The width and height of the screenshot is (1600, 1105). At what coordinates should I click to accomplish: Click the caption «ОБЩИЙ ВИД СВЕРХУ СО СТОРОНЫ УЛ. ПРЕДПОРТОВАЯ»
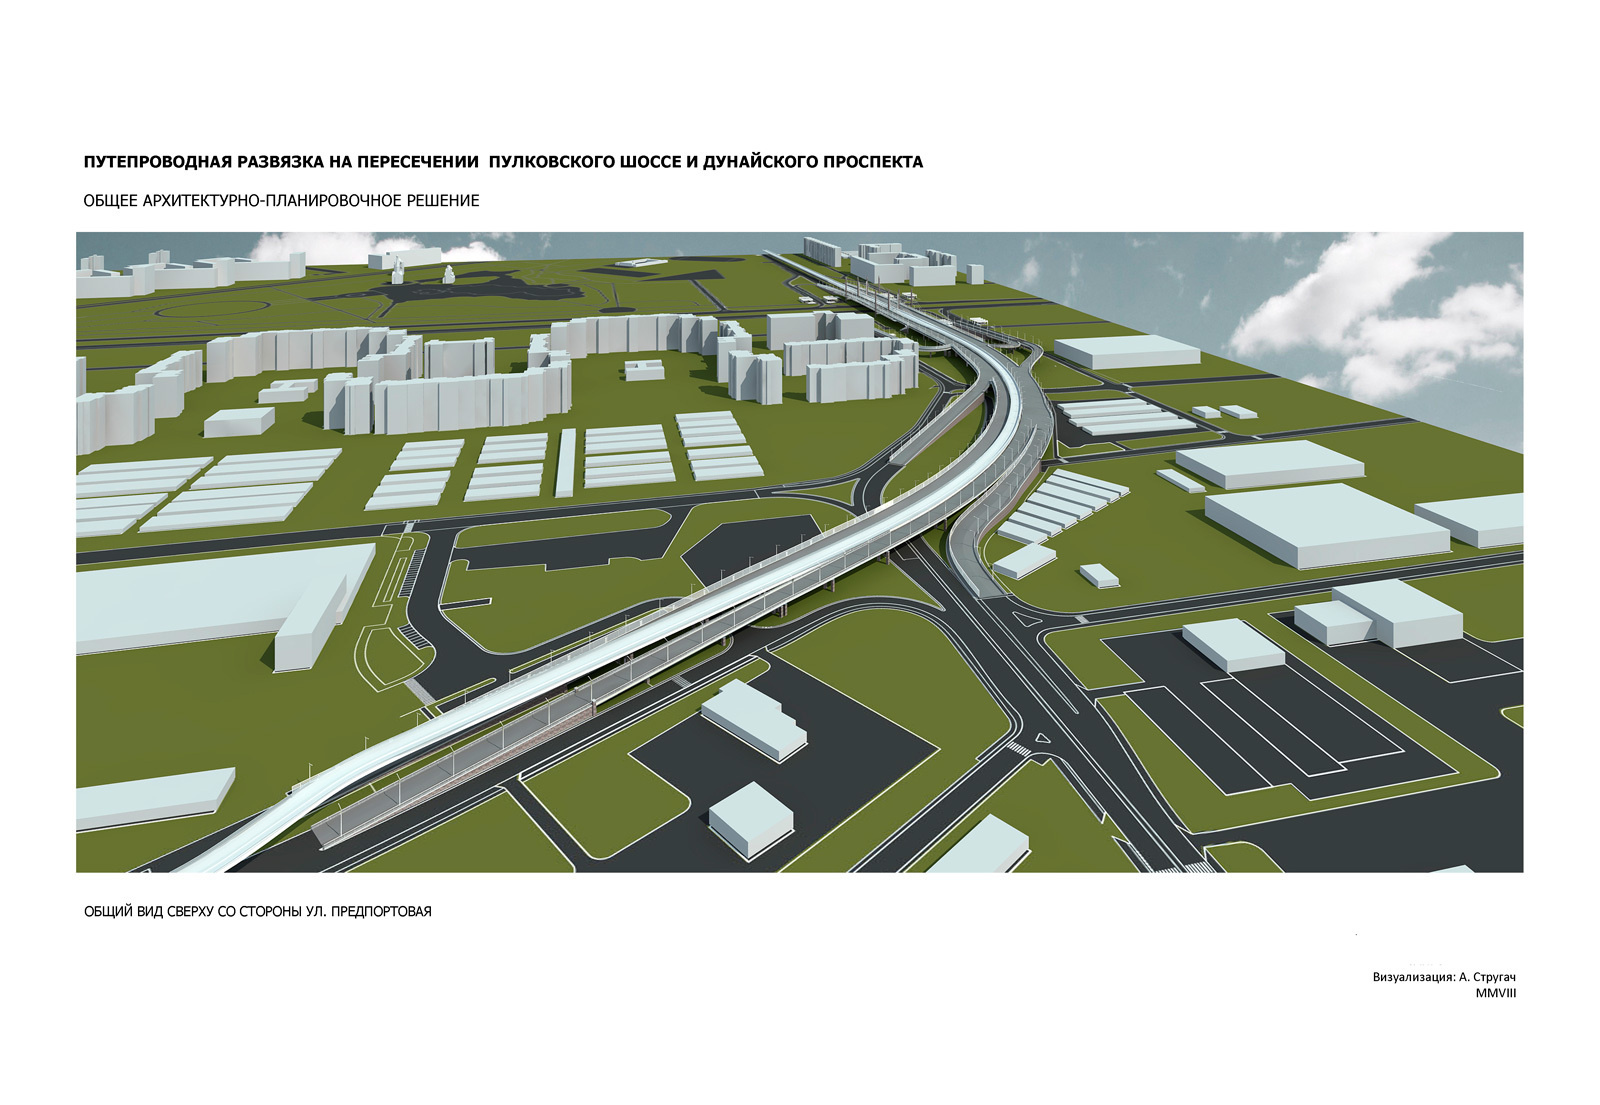pyautogui.click(x=257, y=912)
